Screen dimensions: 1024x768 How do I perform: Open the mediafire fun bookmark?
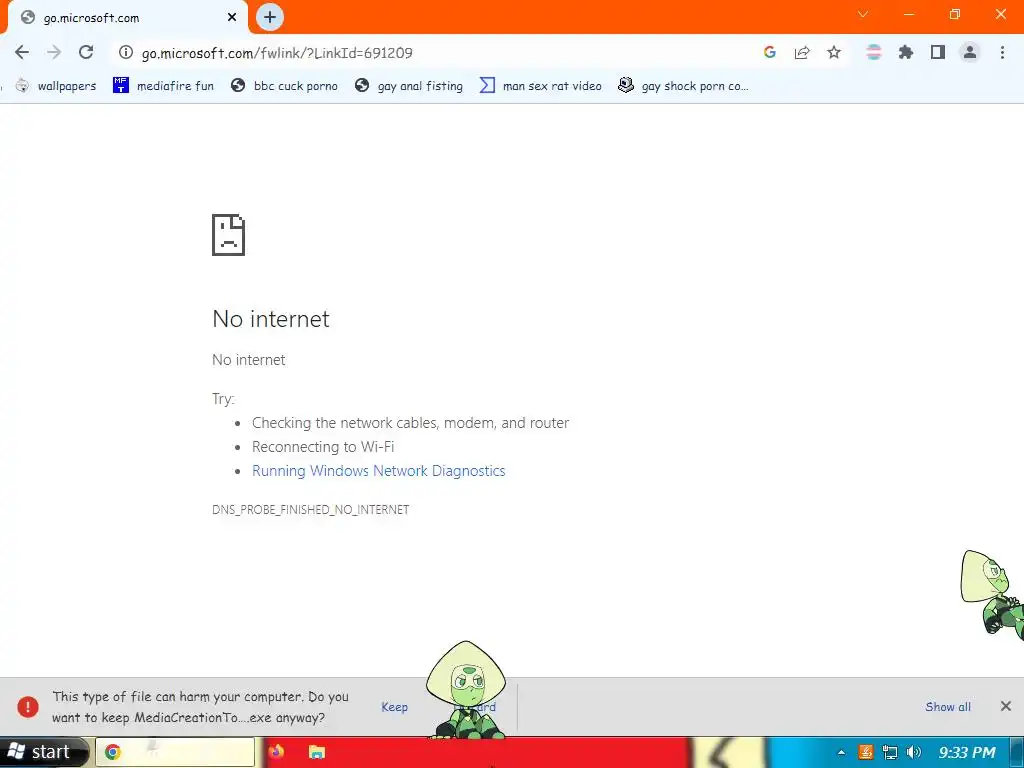(163, 86)
